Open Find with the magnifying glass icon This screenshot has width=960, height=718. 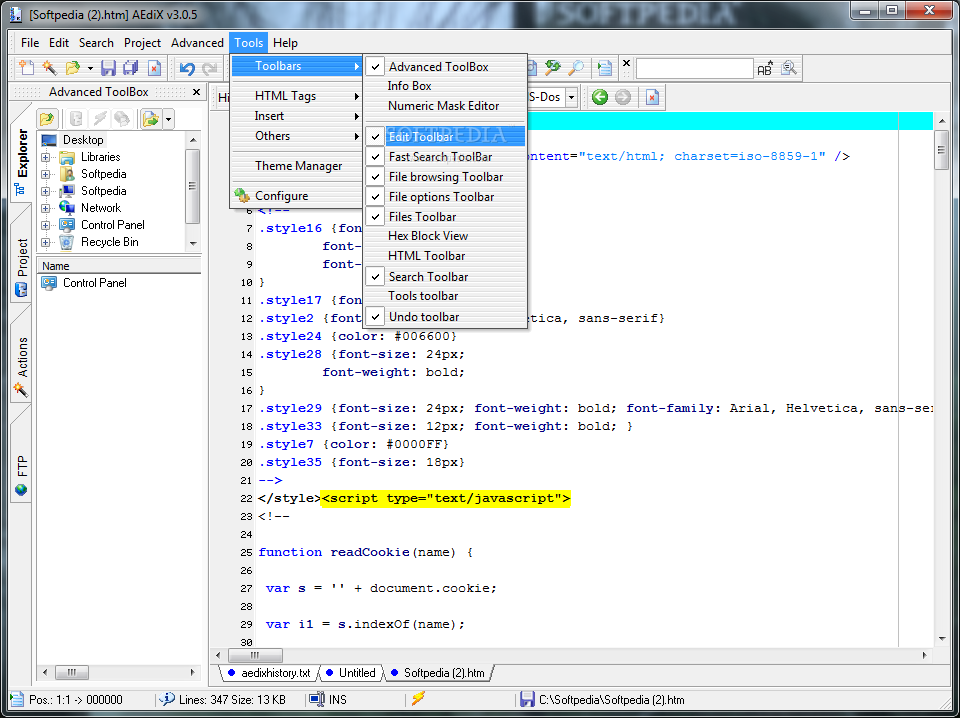[x=576, y=67]
